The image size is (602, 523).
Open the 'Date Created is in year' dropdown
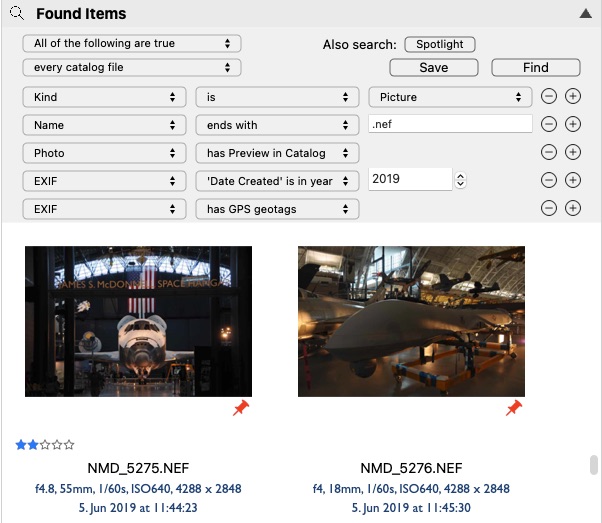tap(277, 181)
